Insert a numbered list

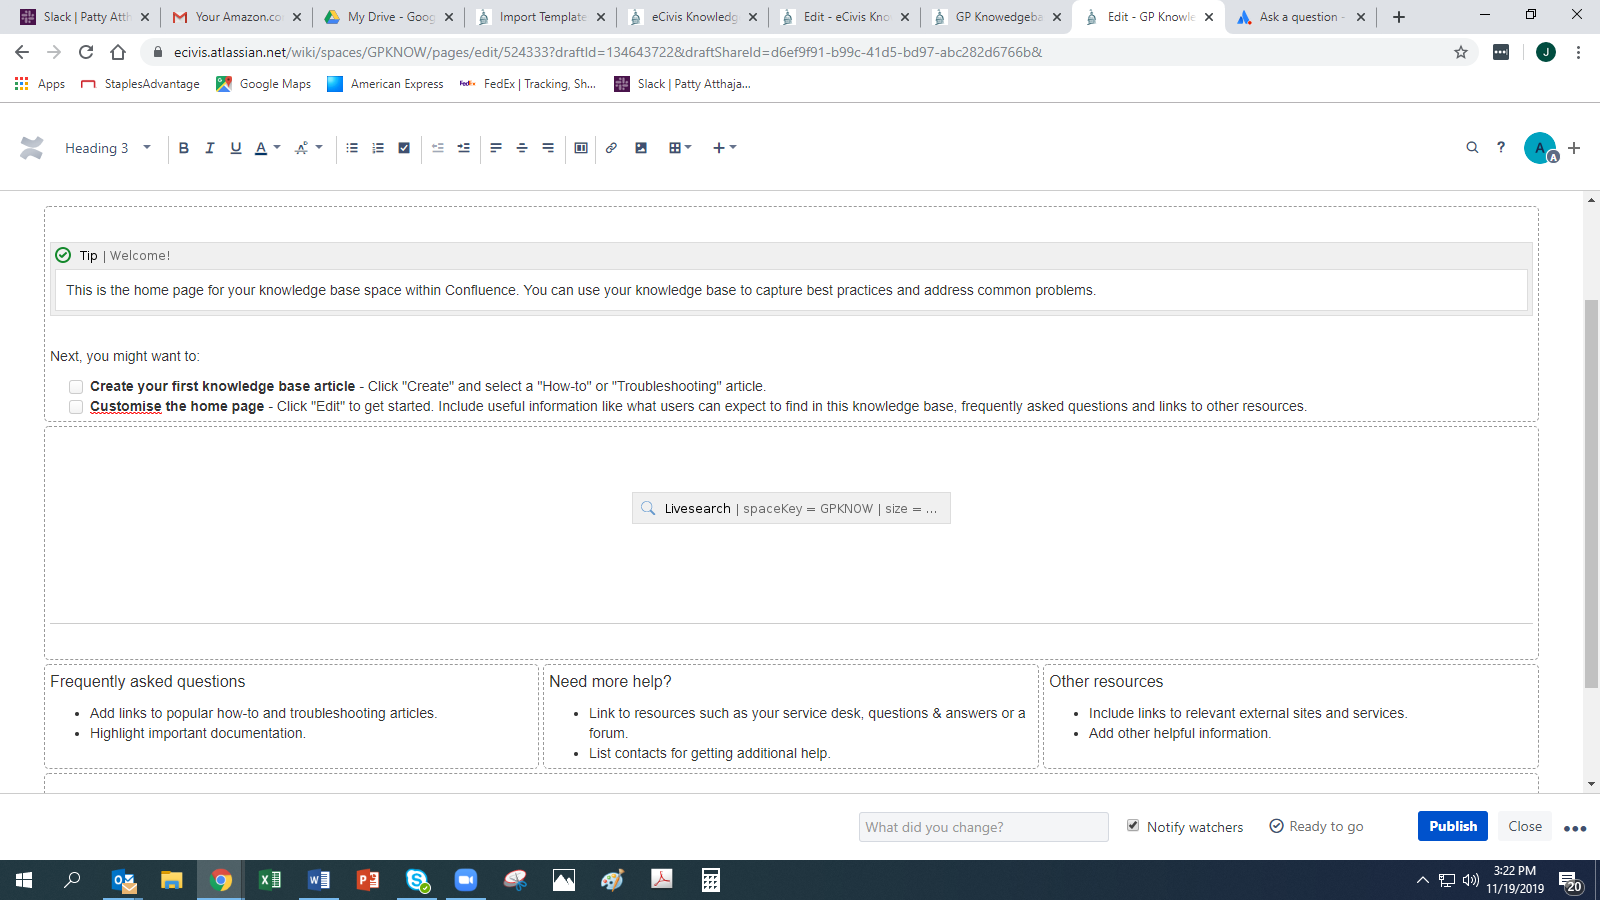378,148
